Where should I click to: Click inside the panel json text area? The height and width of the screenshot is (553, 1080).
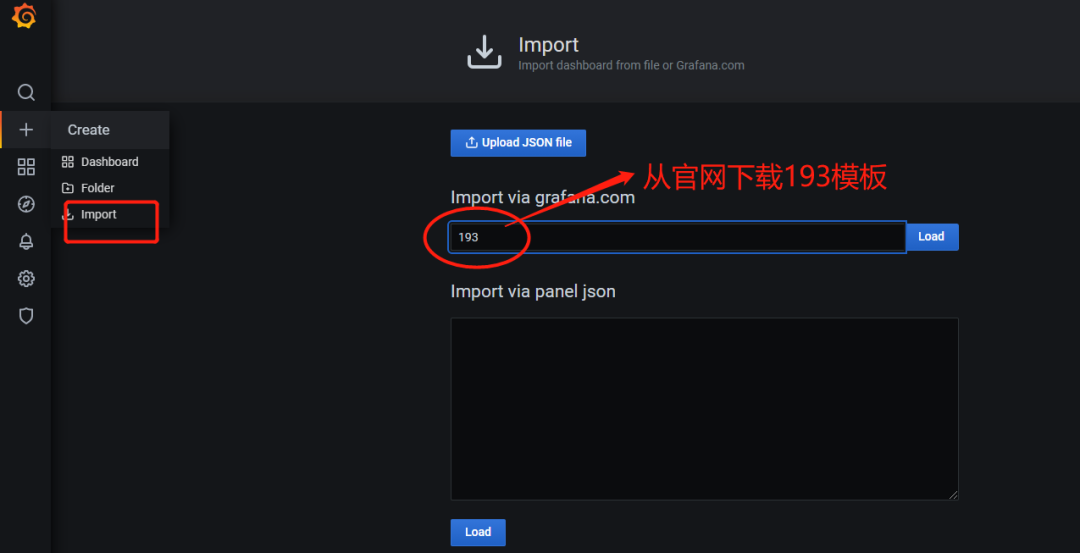[704, 408]
